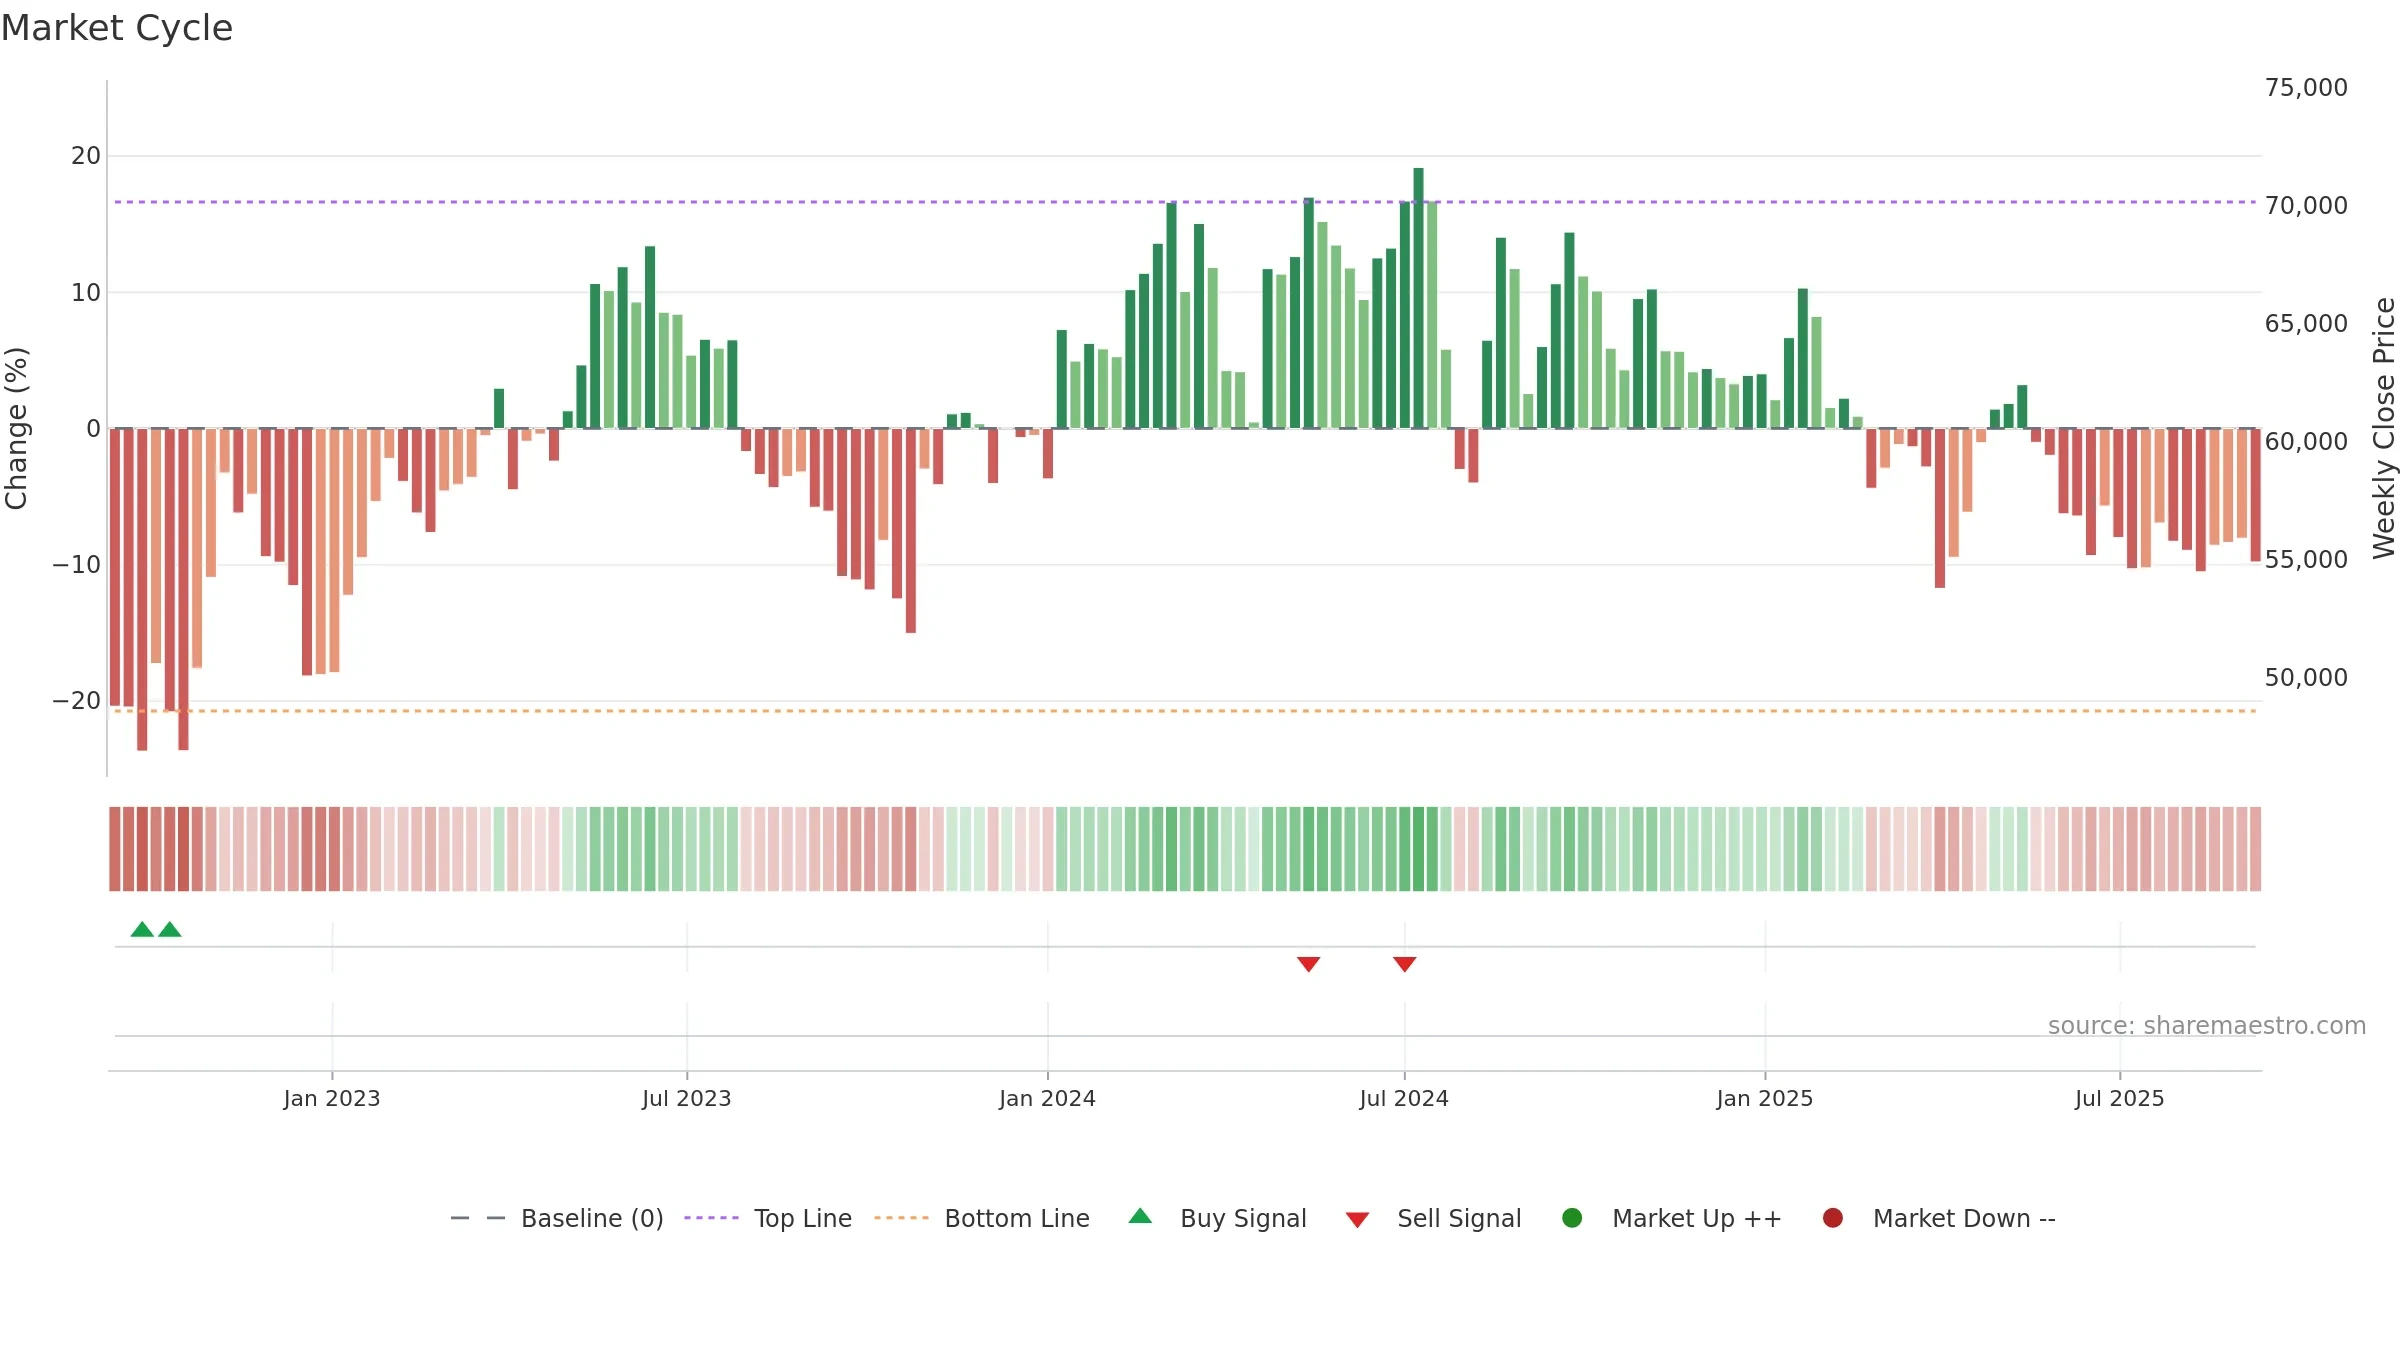Click the Jul 2023 axis label
Viewport: 2400px width, 1350px height.
[687, 1099]
